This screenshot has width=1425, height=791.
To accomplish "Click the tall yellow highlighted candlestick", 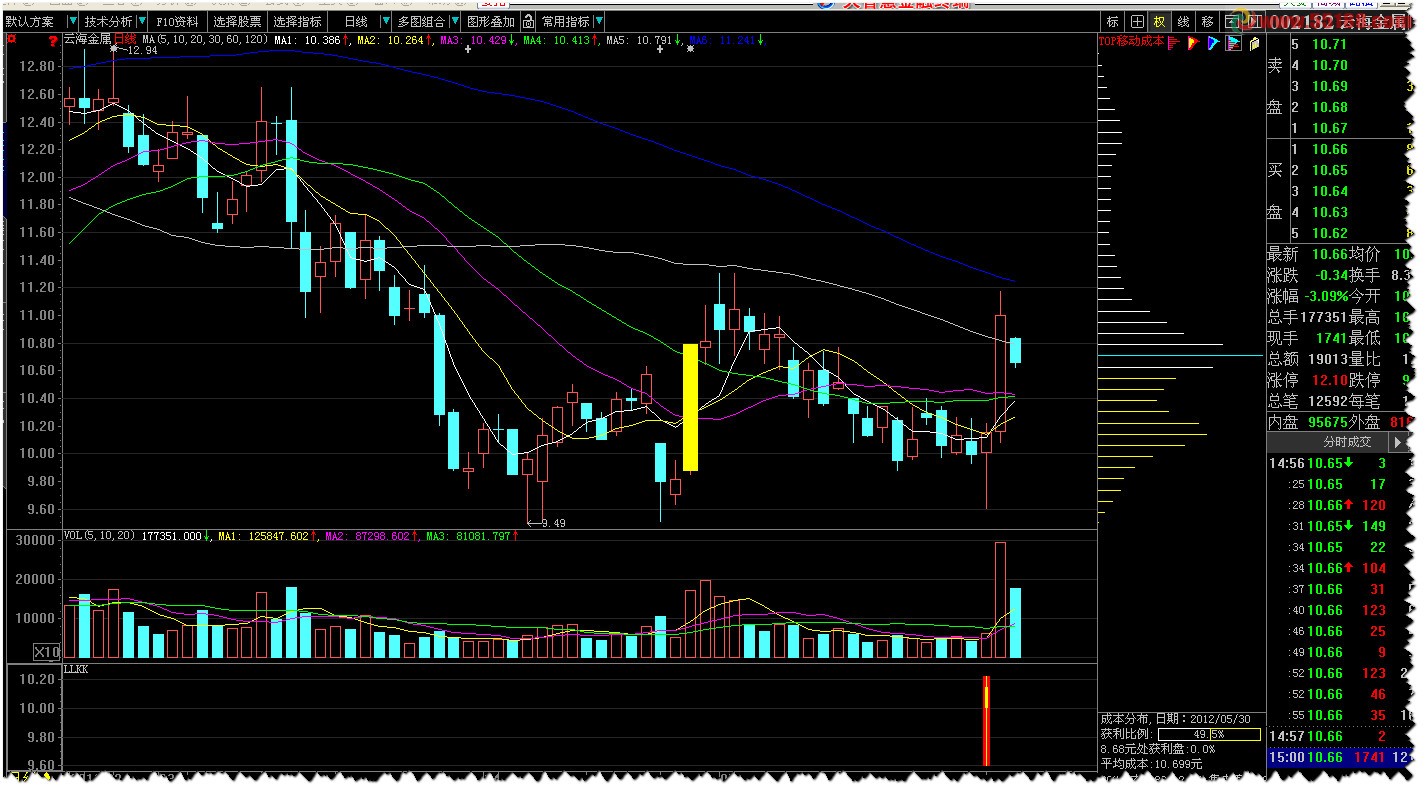I will pos(690,407).
